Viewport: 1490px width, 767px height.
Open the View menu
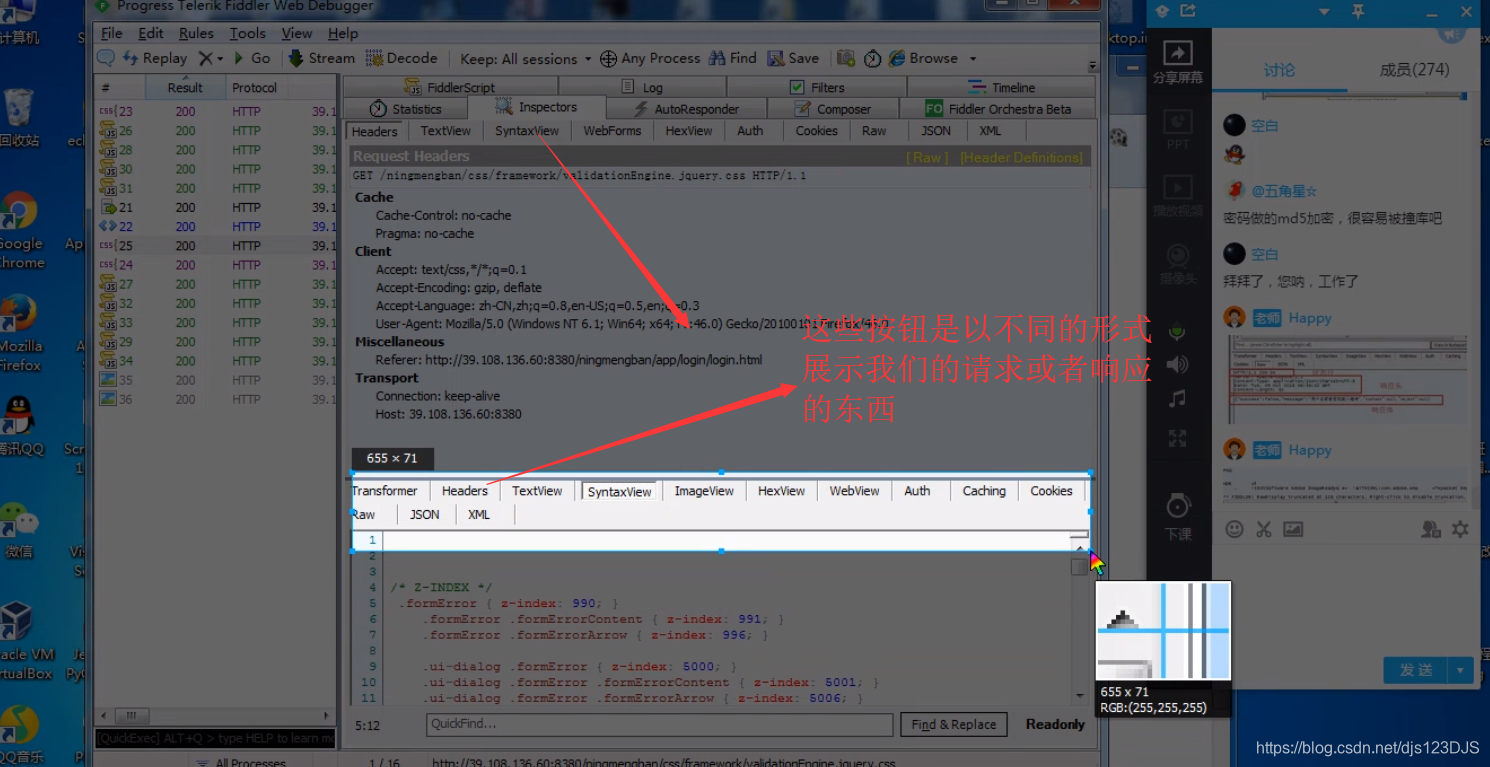coord(297,33)
